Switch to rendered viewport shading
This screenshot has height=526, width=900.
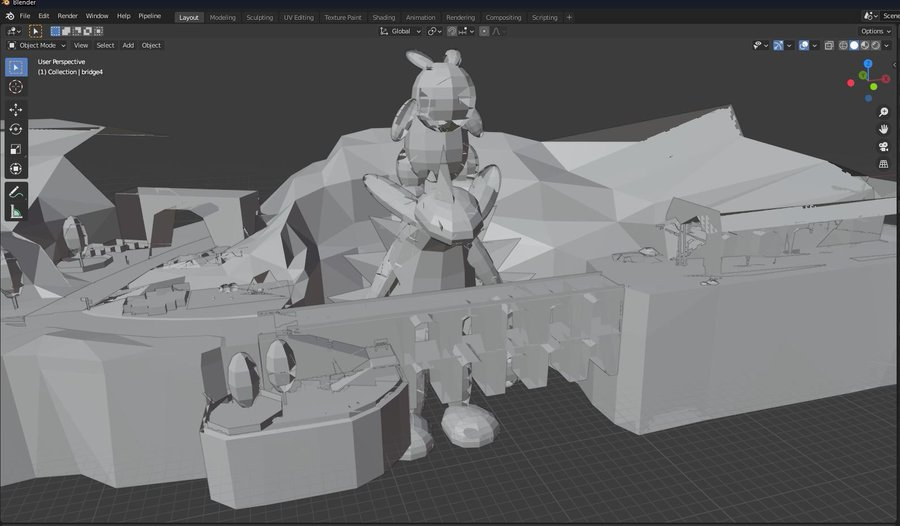point(876,45)
